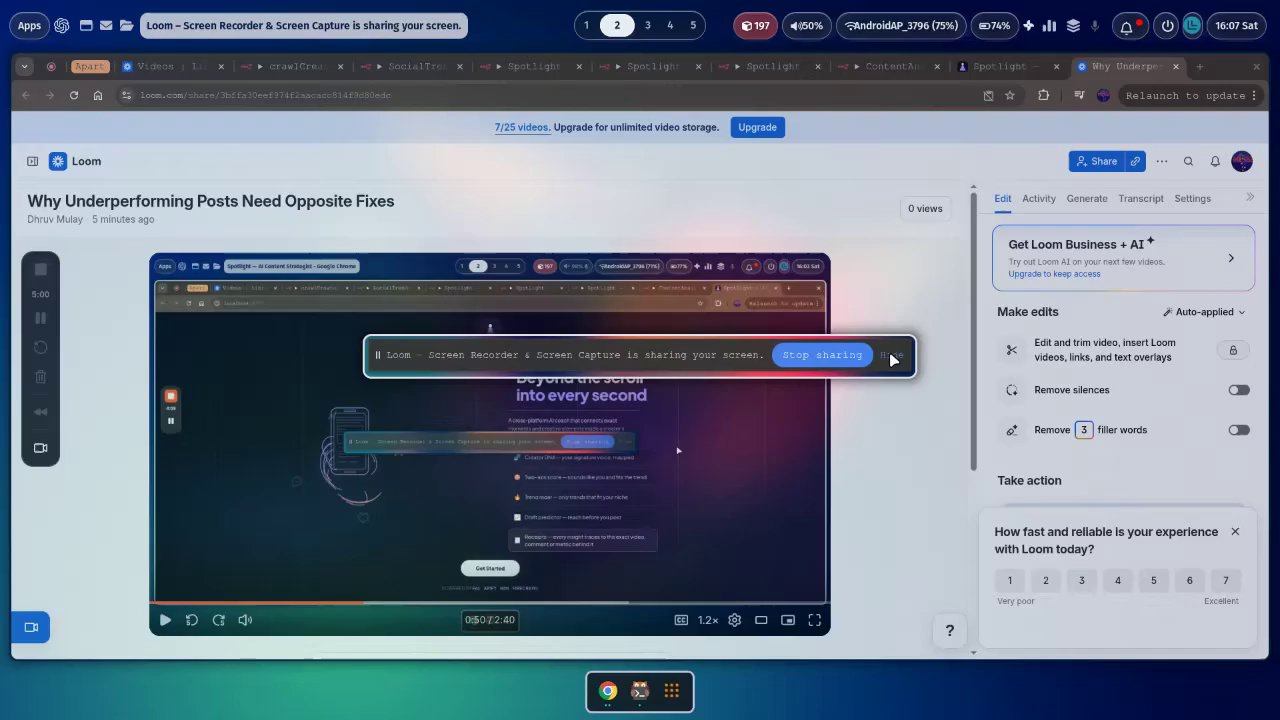Open the Generate tab
Screen dimensions: 1280x720
coord(1087,198)
